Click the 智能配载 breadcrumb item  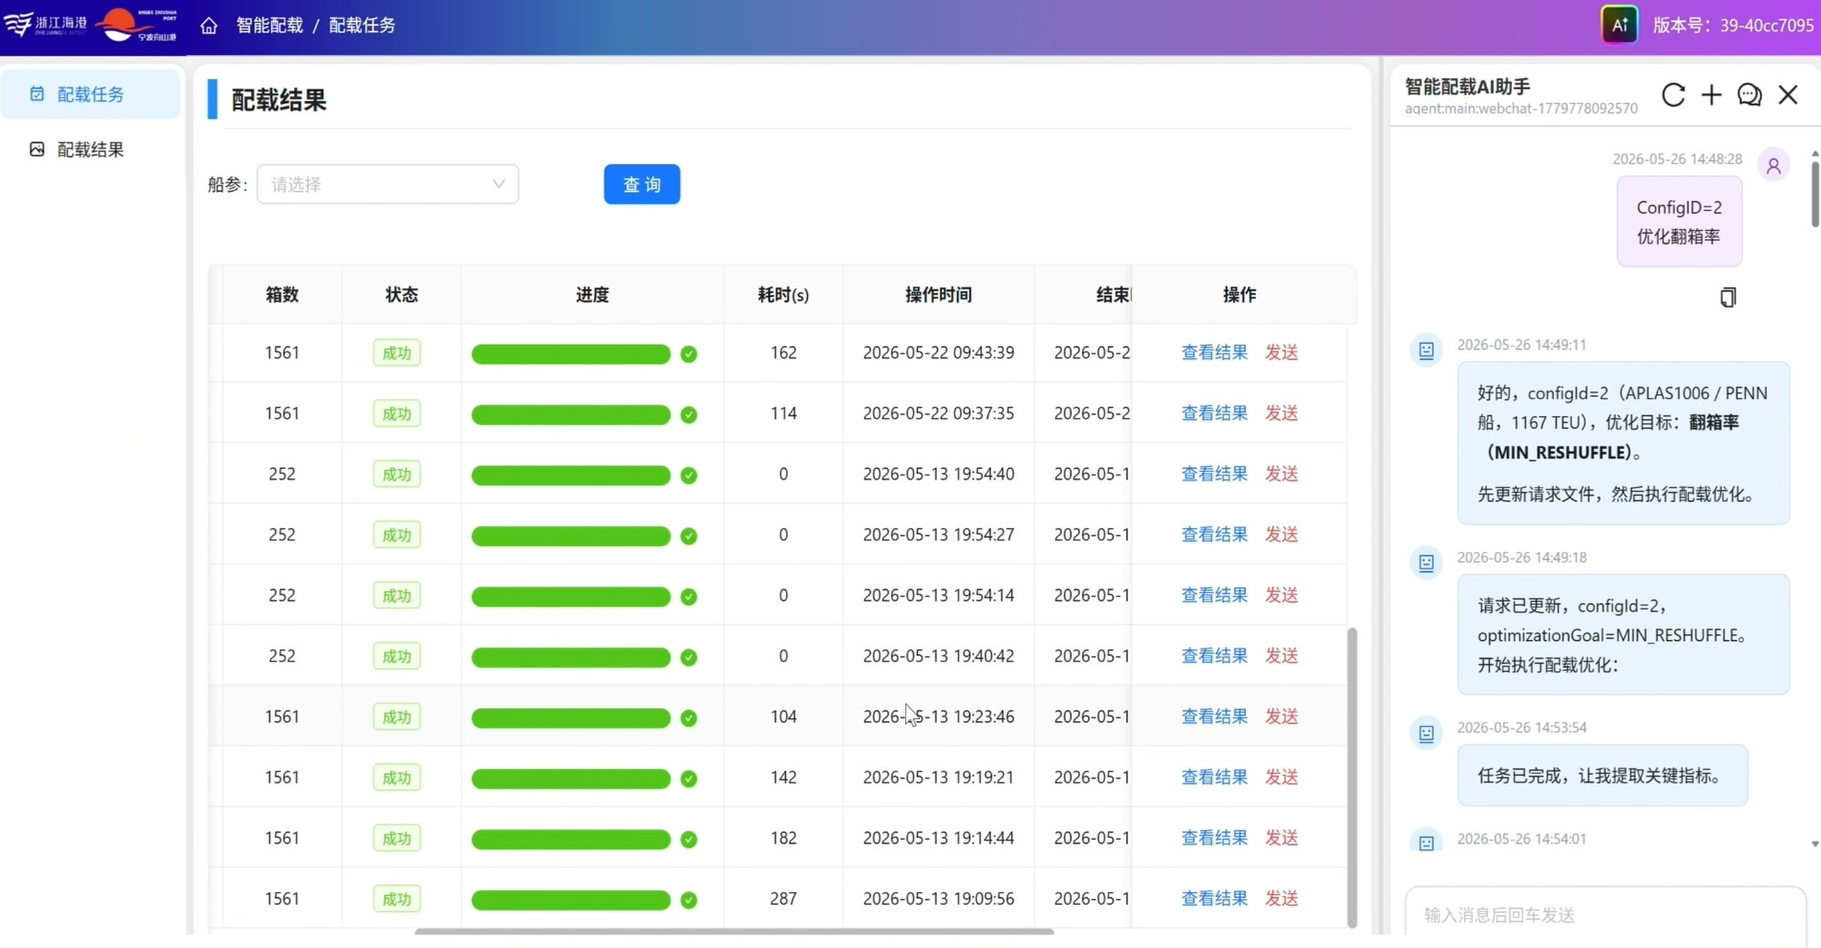pyautogui.click(x=269, y=25)
